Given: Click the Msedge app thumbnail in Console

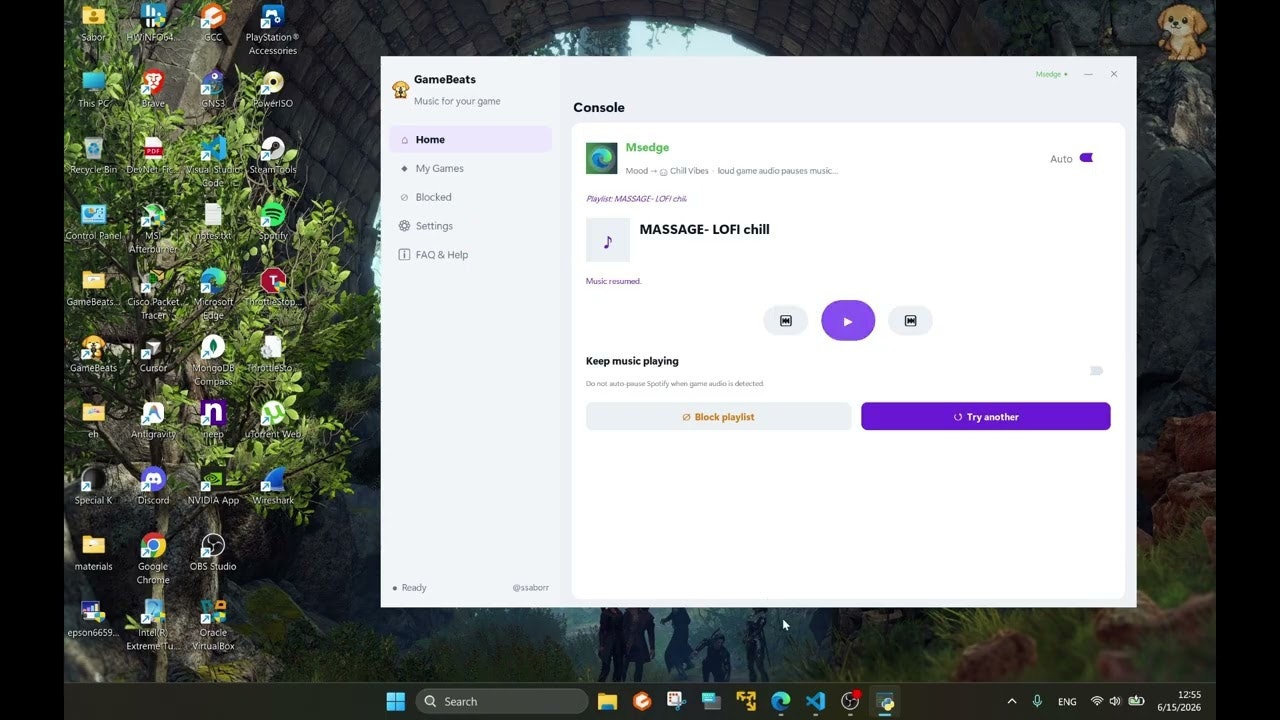Looking at the screenshot, I should click(602, 158).
